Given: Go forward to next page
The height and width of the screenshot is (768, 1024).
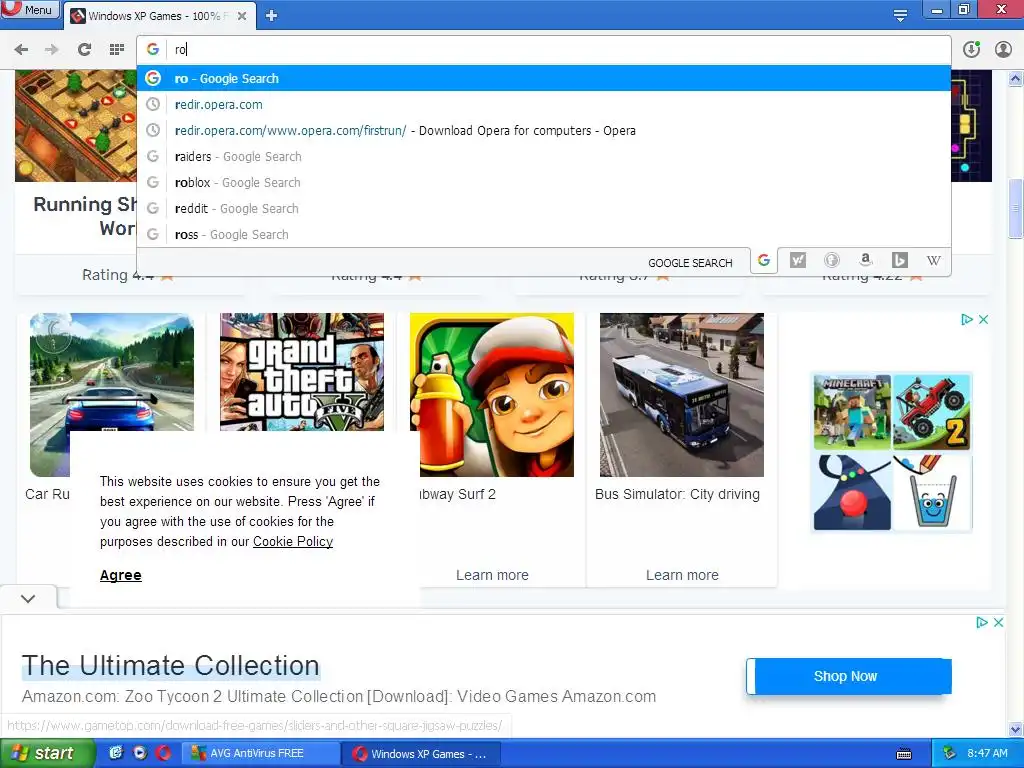Looking at the screenshot, I should [52, 49].
